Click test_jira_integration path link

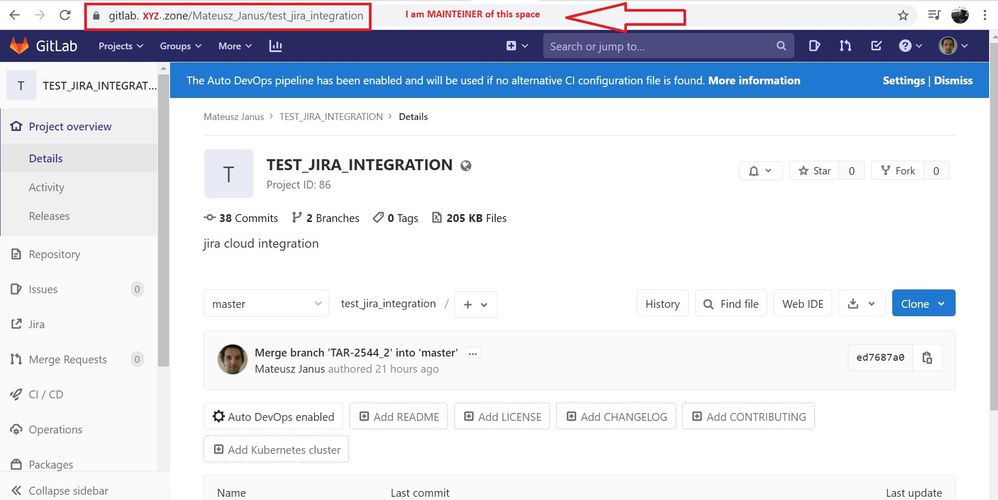388,303
